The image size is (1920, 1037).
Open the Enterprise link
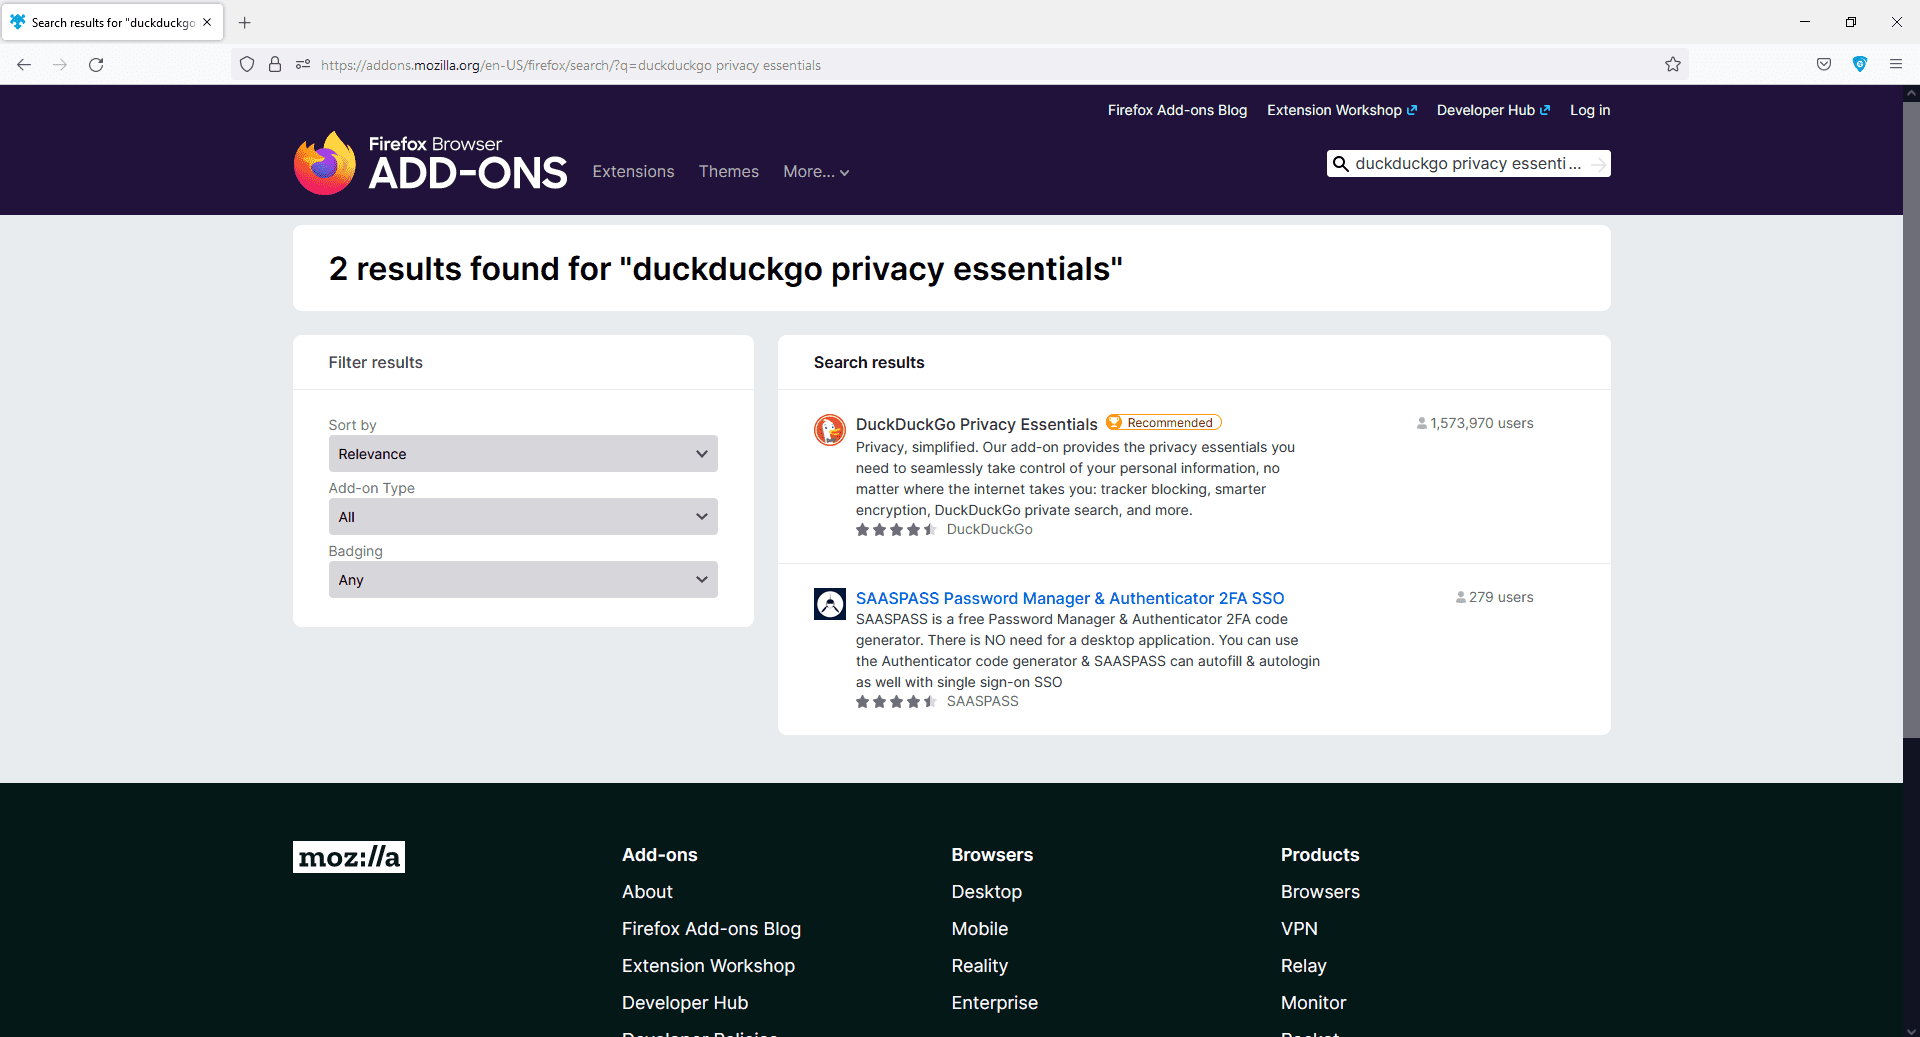point(995,1003)
